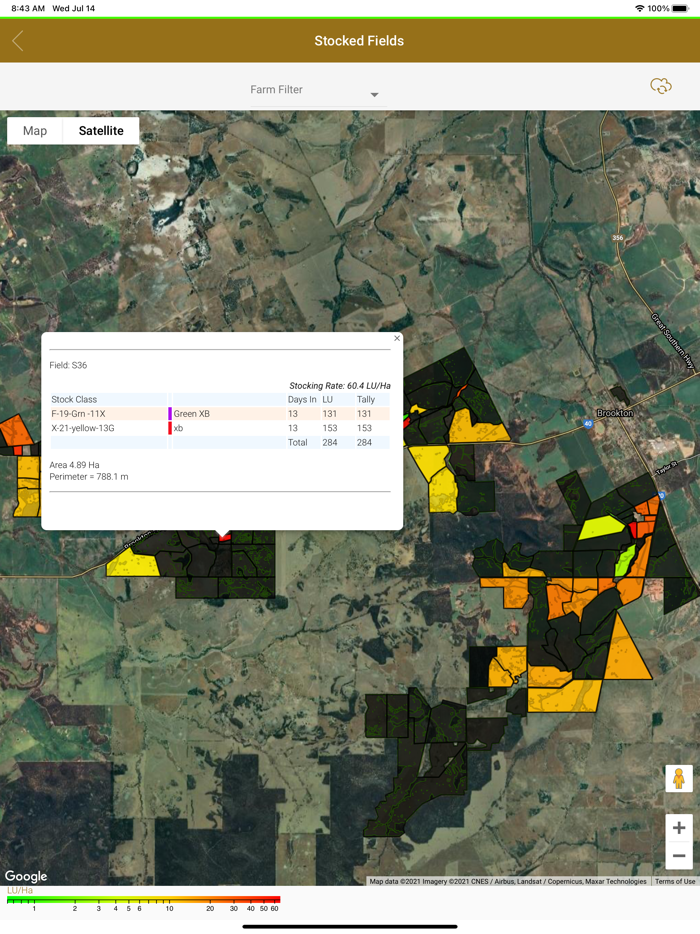Viewport: 700px width, 934px height.
Task: Open Street View pegman
Action: click(679, 779)
